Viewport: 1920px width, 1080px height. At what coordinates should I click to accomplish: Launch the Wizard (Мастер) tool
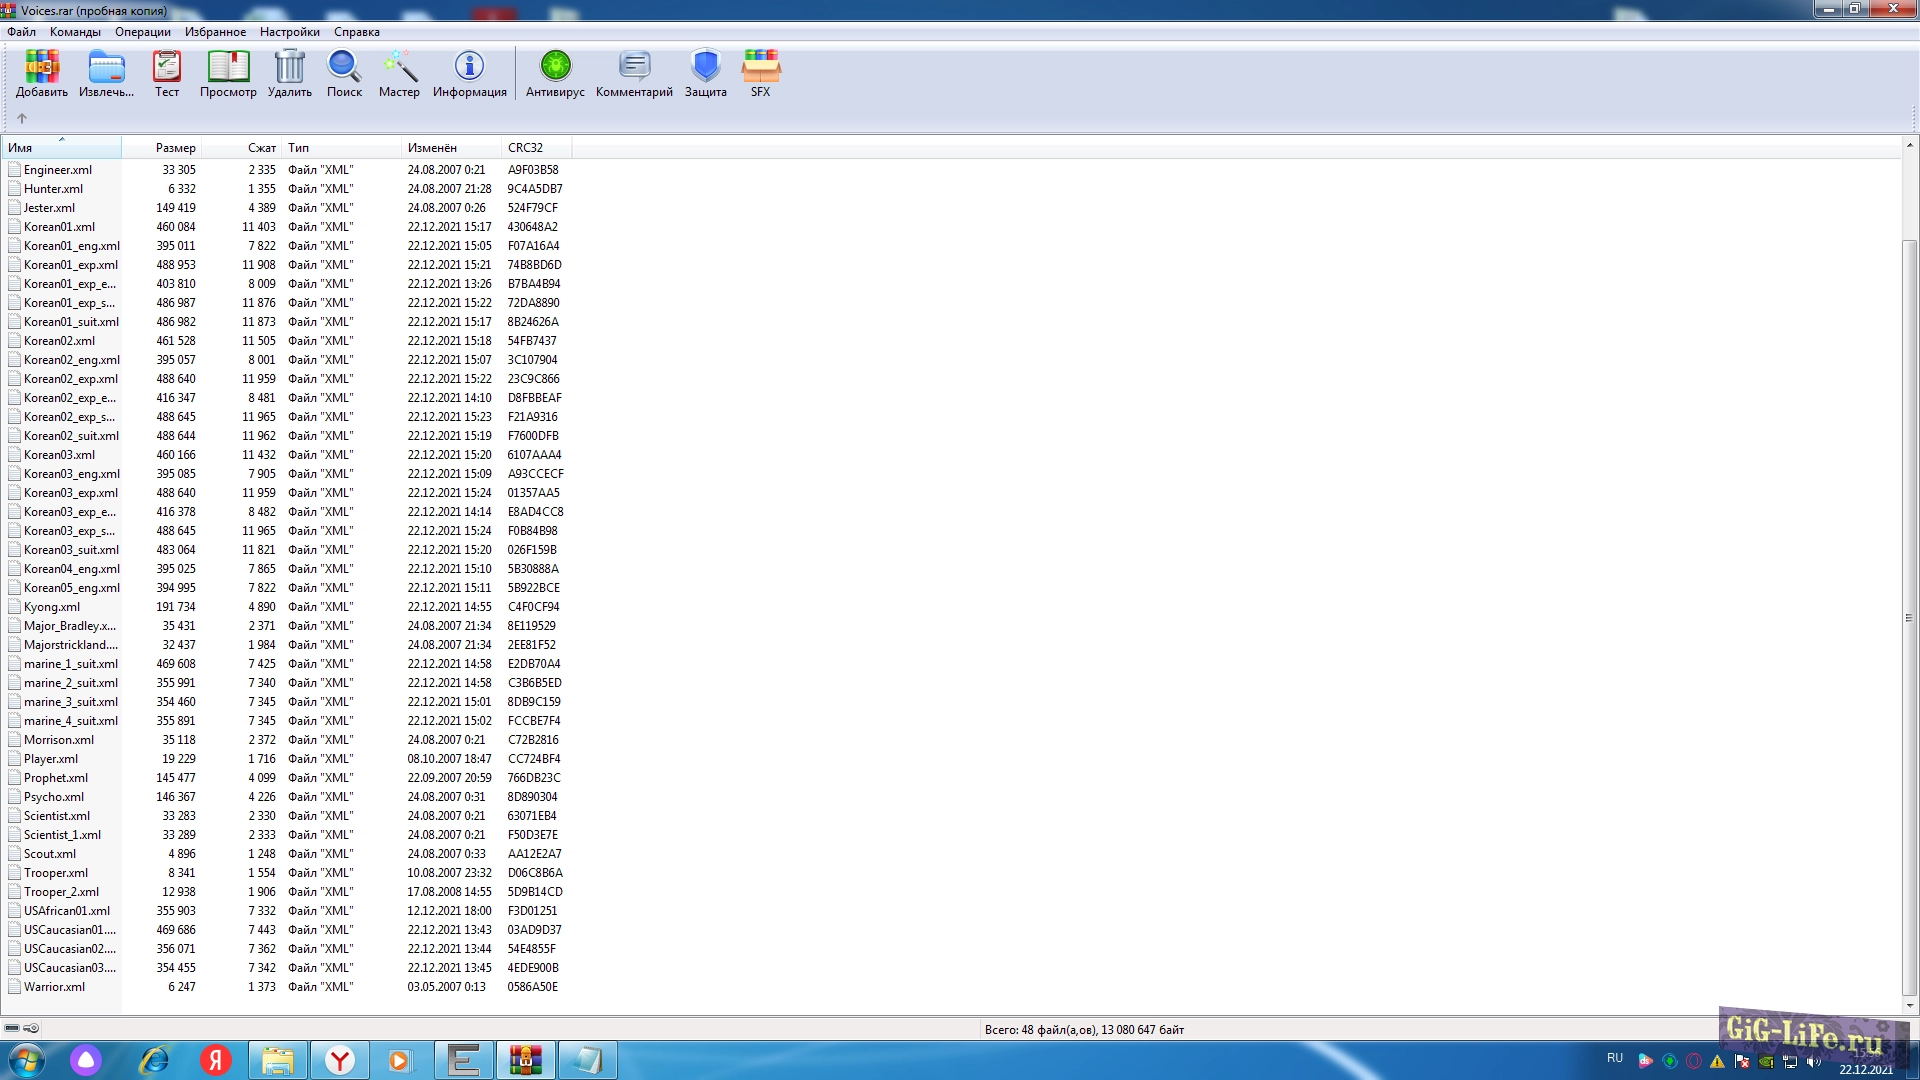399,74
